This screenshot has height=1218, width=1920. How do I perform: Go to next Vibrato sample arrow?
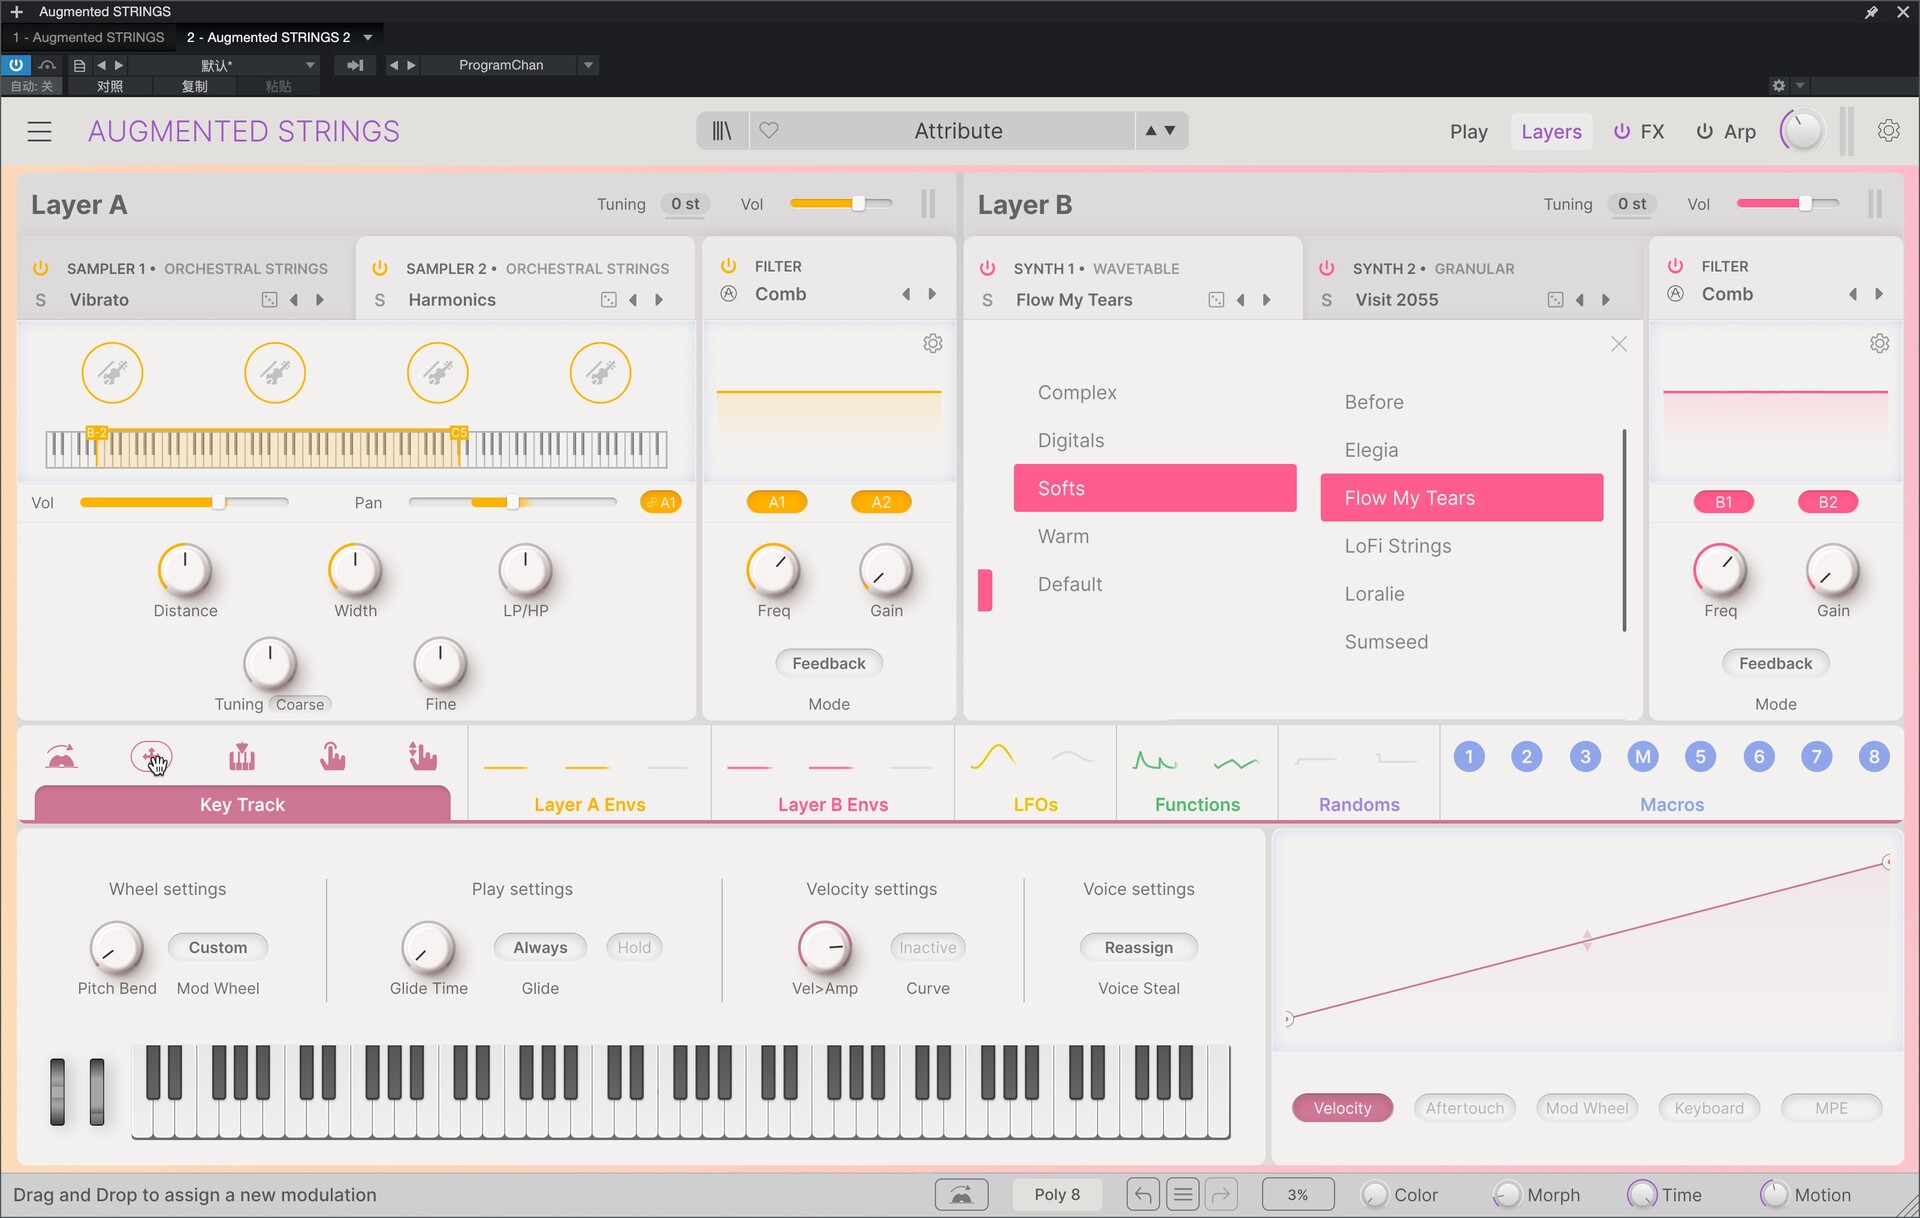pos(320,300)
